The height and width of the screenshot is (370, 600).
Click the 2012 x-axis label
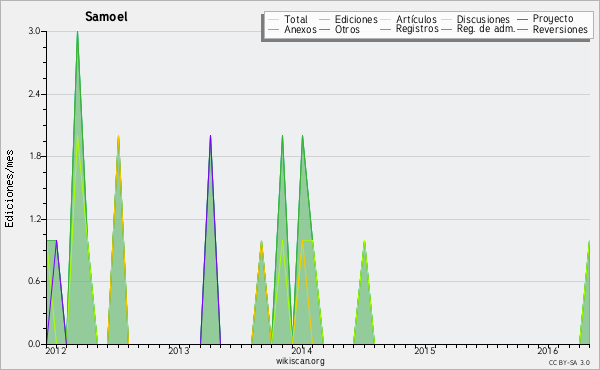56,351
